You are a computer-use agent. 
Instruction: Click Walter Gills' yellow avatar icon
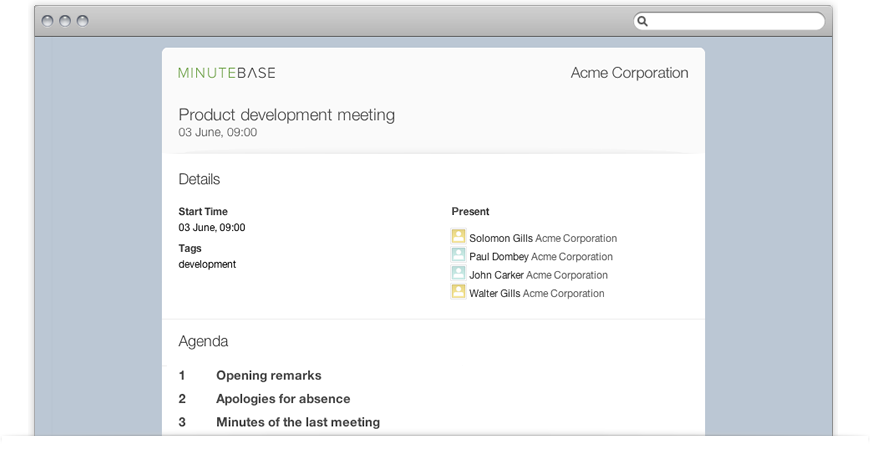[458, 291]
